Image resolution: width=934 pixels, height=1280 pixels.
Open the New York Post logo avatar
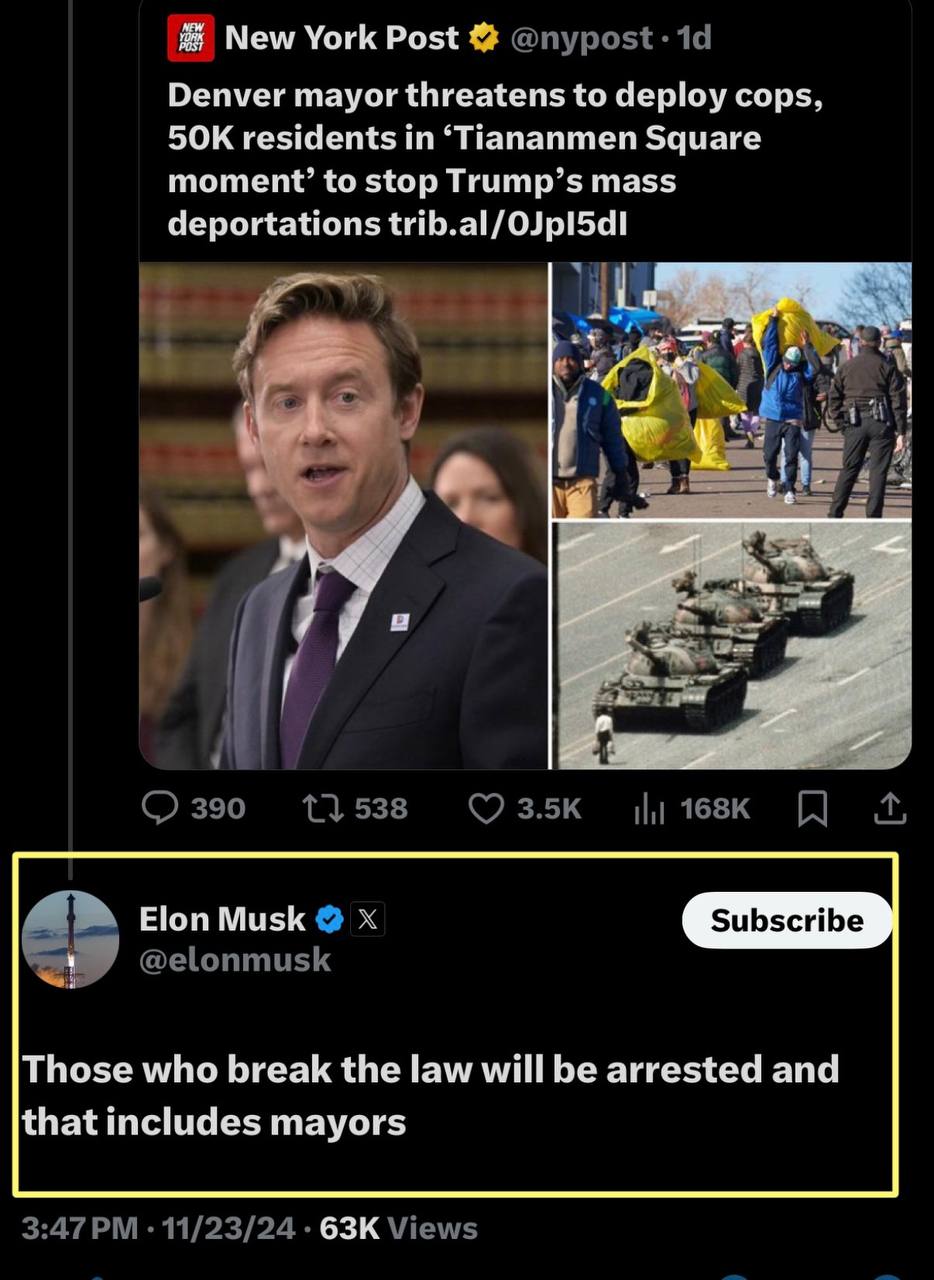190,39
